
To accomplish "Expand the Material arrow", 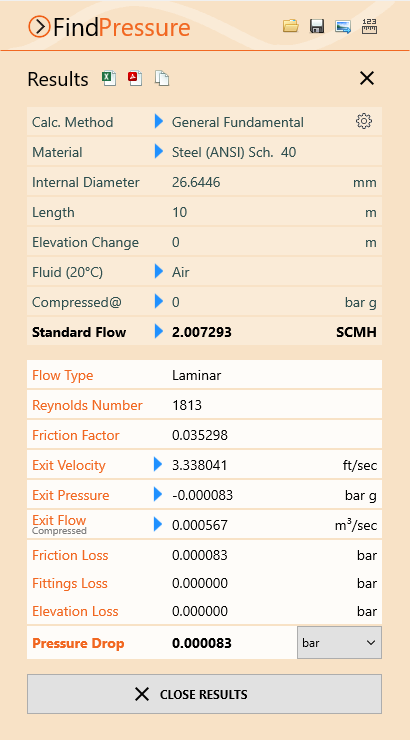I will click(159, 151).
